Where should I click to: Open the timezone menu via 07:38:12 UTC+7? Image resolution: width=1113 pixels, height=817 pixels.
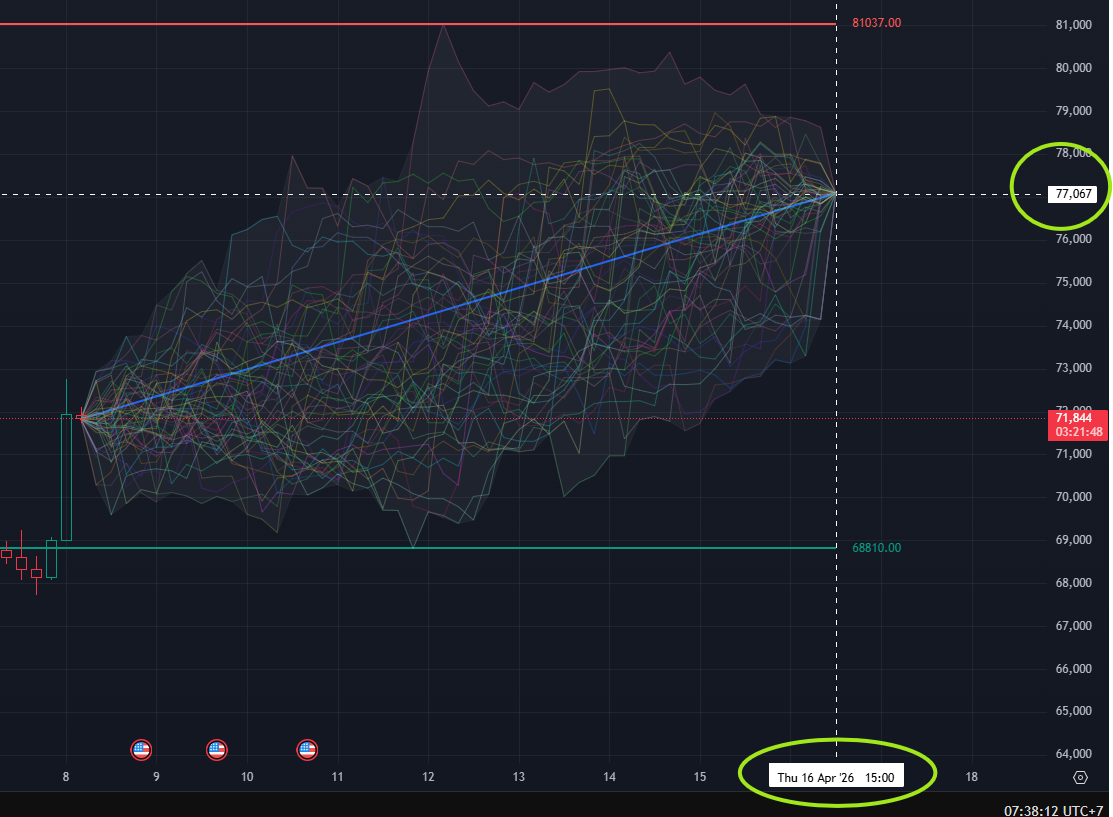(1056, 808)
